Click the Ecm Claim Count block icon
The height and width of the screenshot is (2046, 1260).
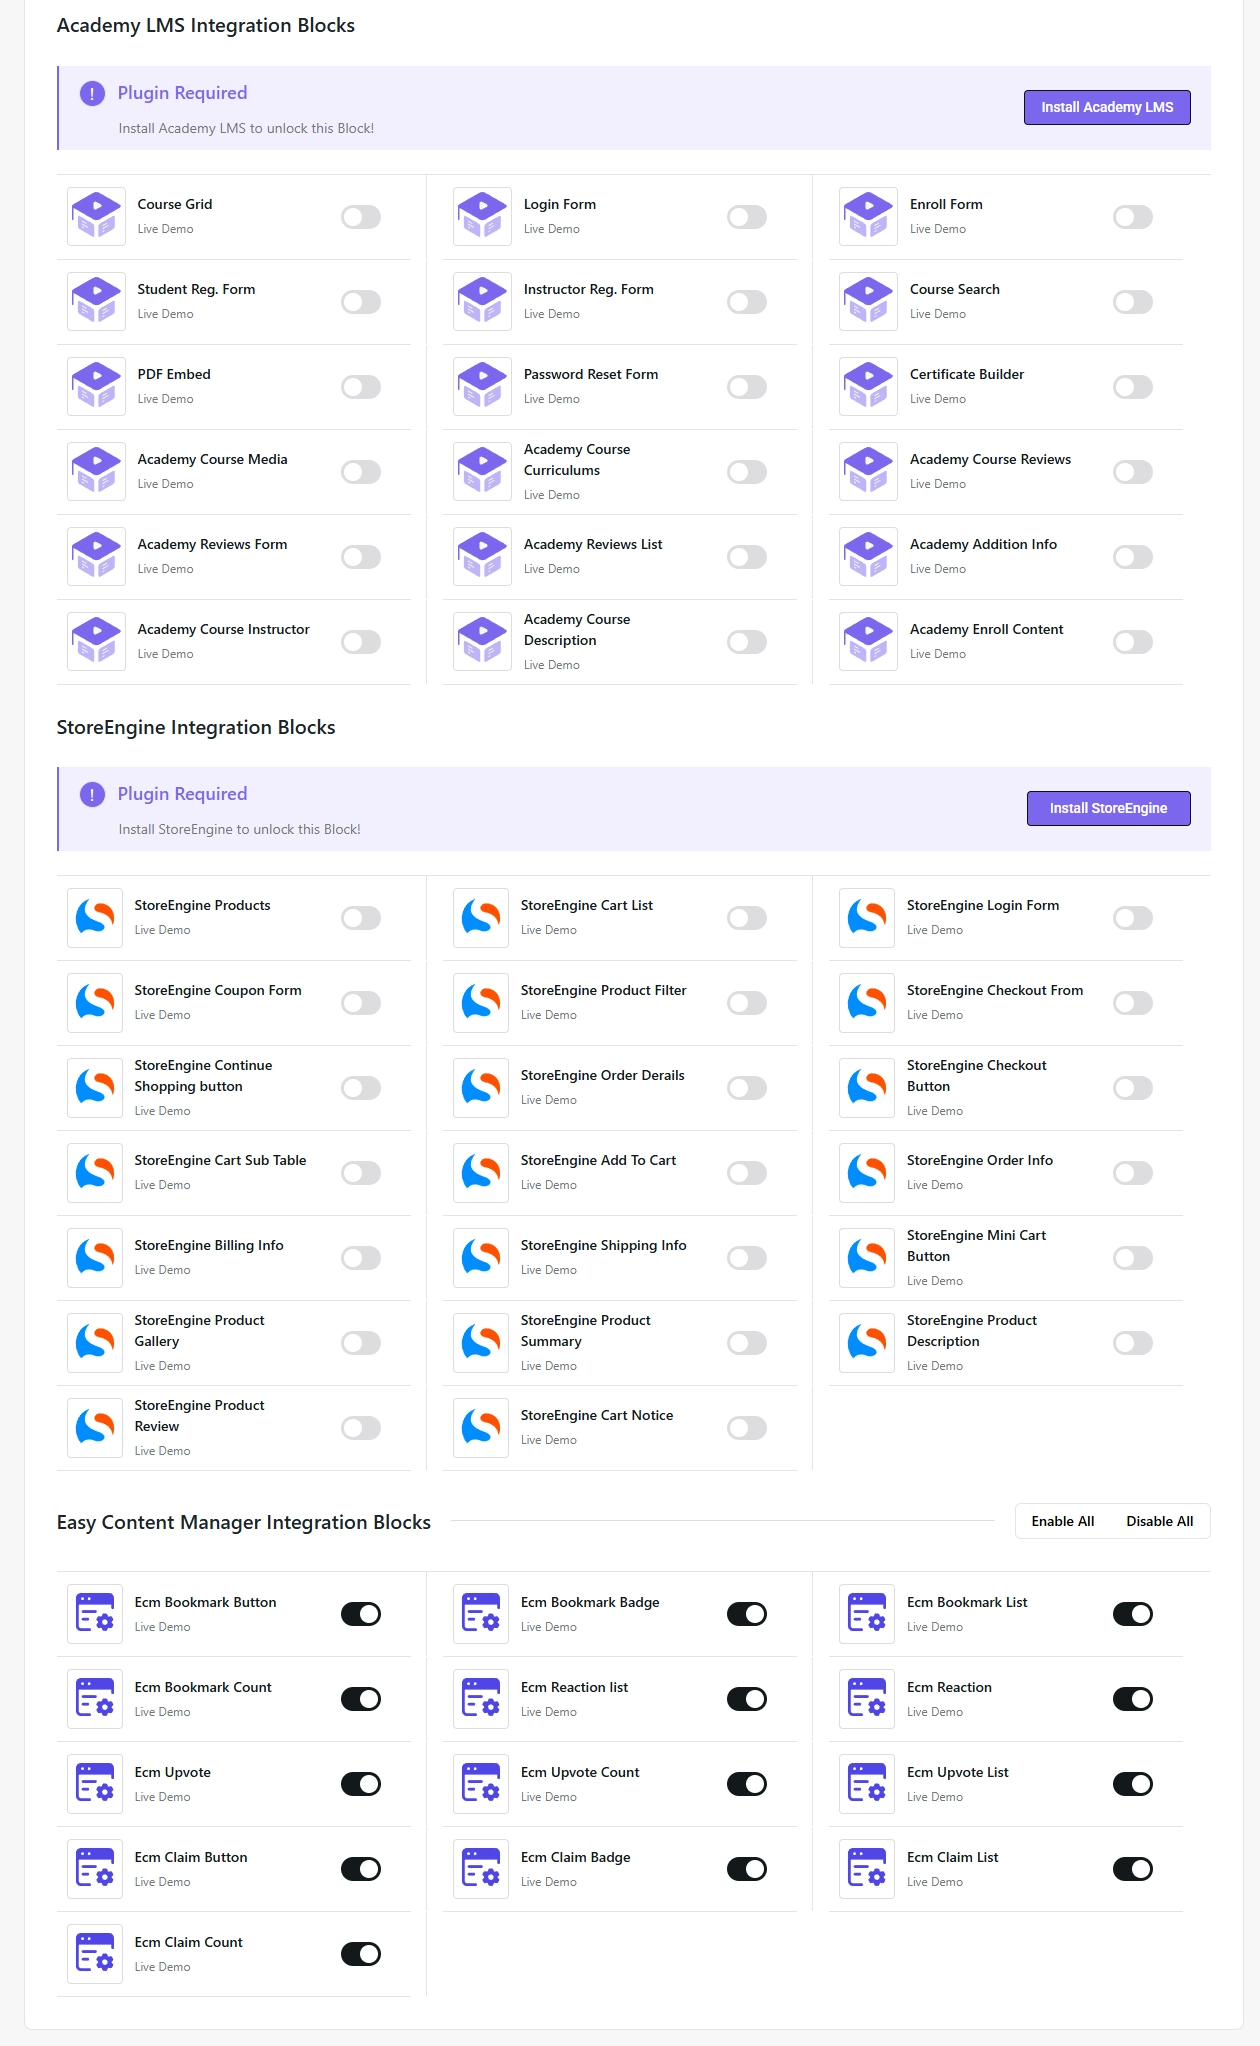click(x=95, y=1953)
